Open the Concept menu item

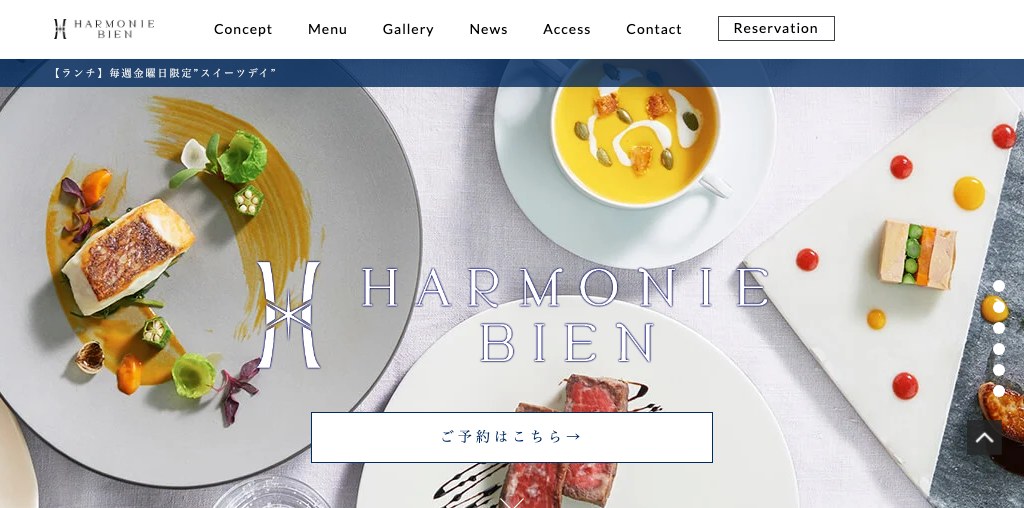click(243, 29)
